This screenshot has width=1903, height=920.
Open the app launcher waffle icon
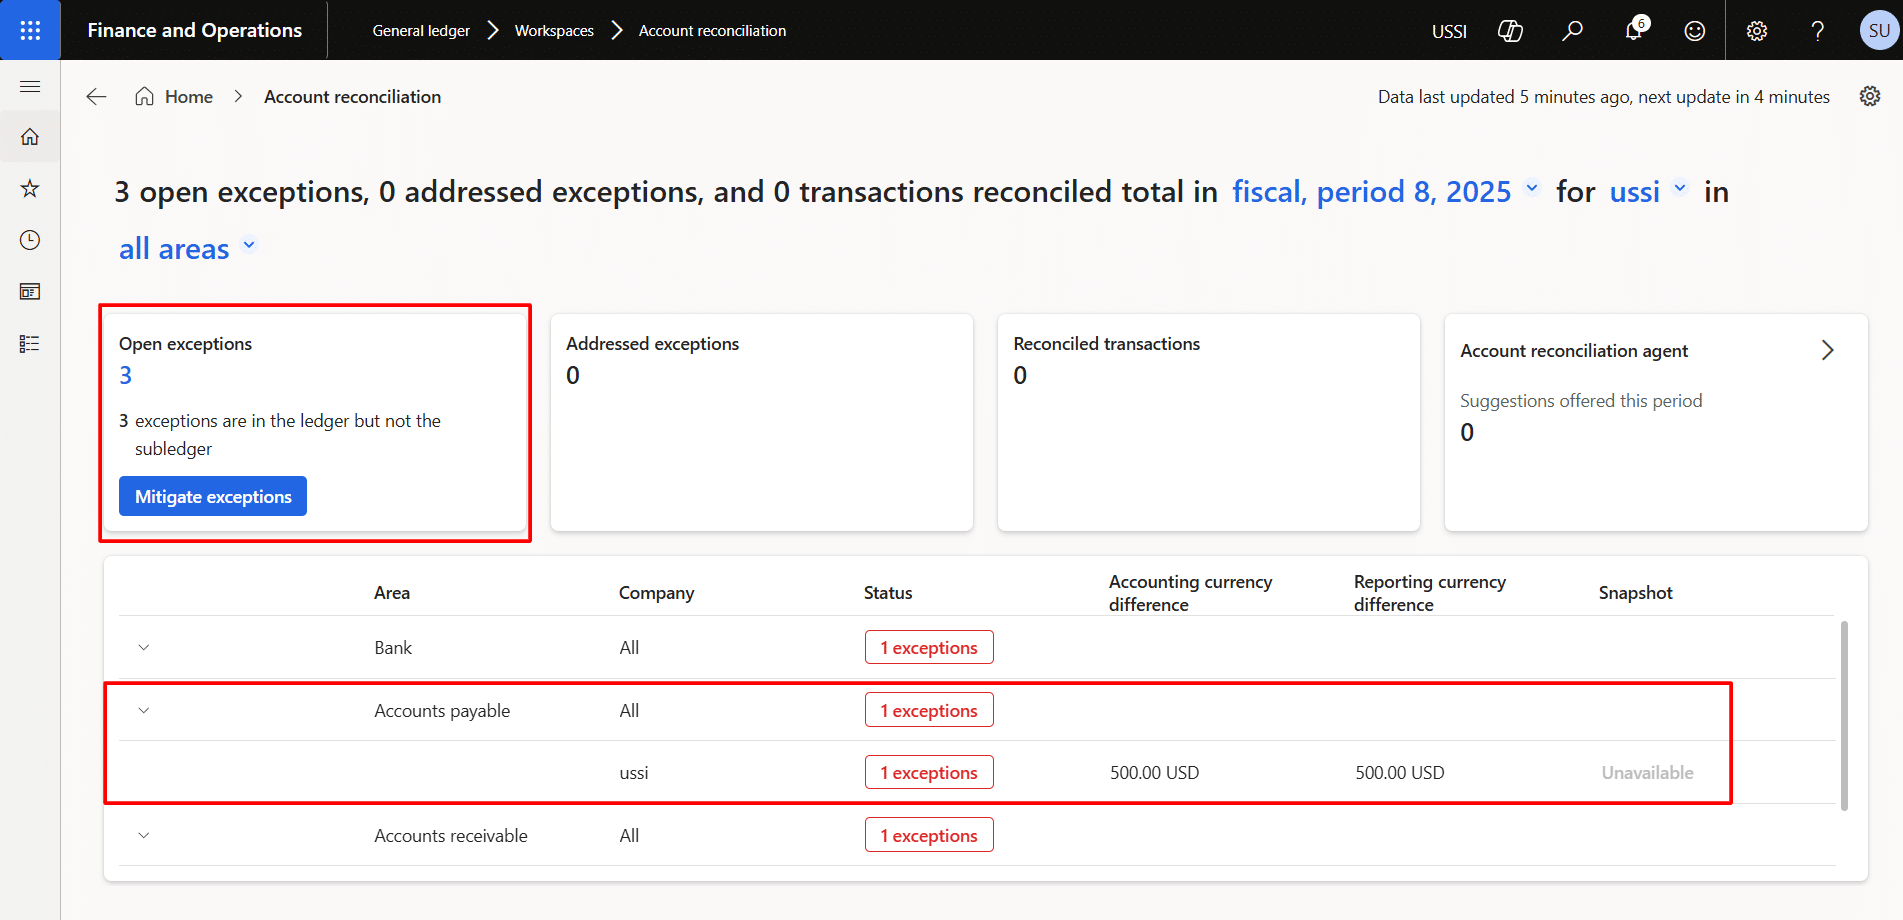(30, 30)
